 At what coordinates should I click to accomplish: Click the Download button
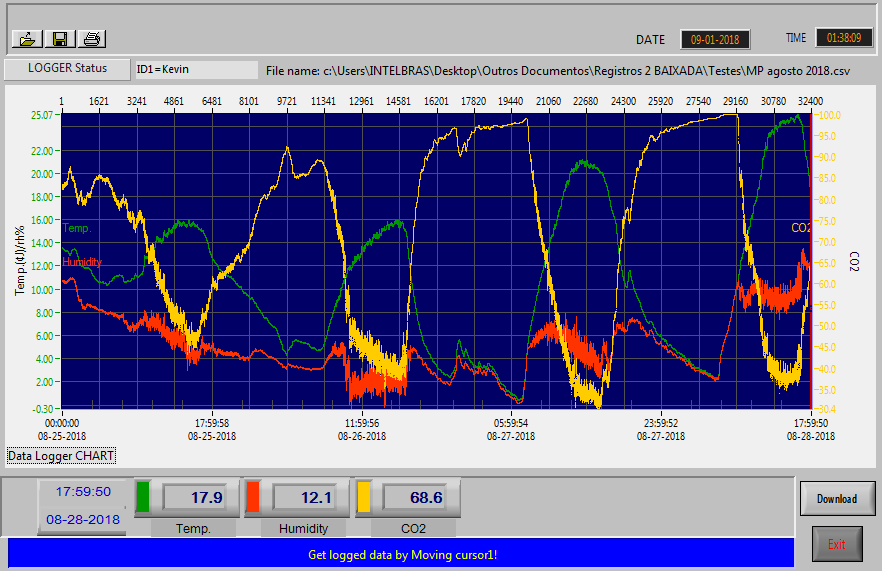837,498
